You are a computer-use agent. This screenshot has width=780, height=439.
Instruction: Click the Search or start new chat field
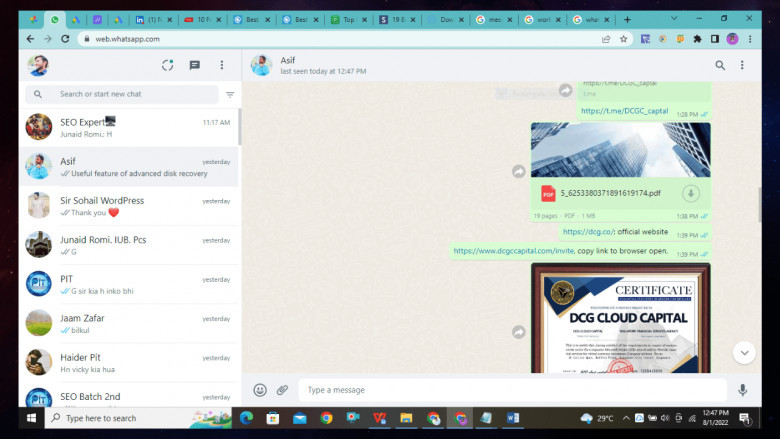(x=122, y=94)
